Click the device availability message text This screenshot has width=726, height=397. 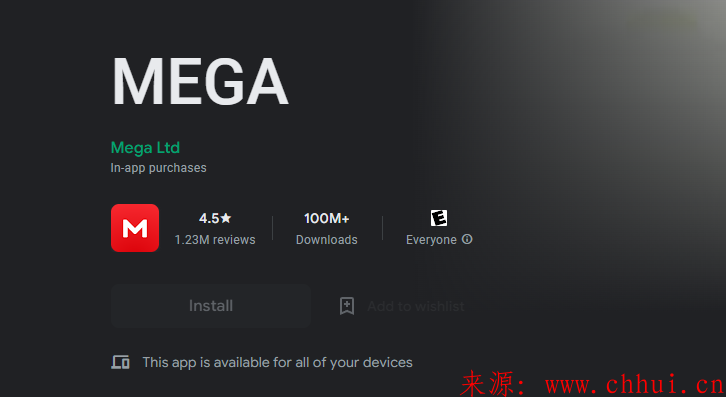click(x=277, y=362)
